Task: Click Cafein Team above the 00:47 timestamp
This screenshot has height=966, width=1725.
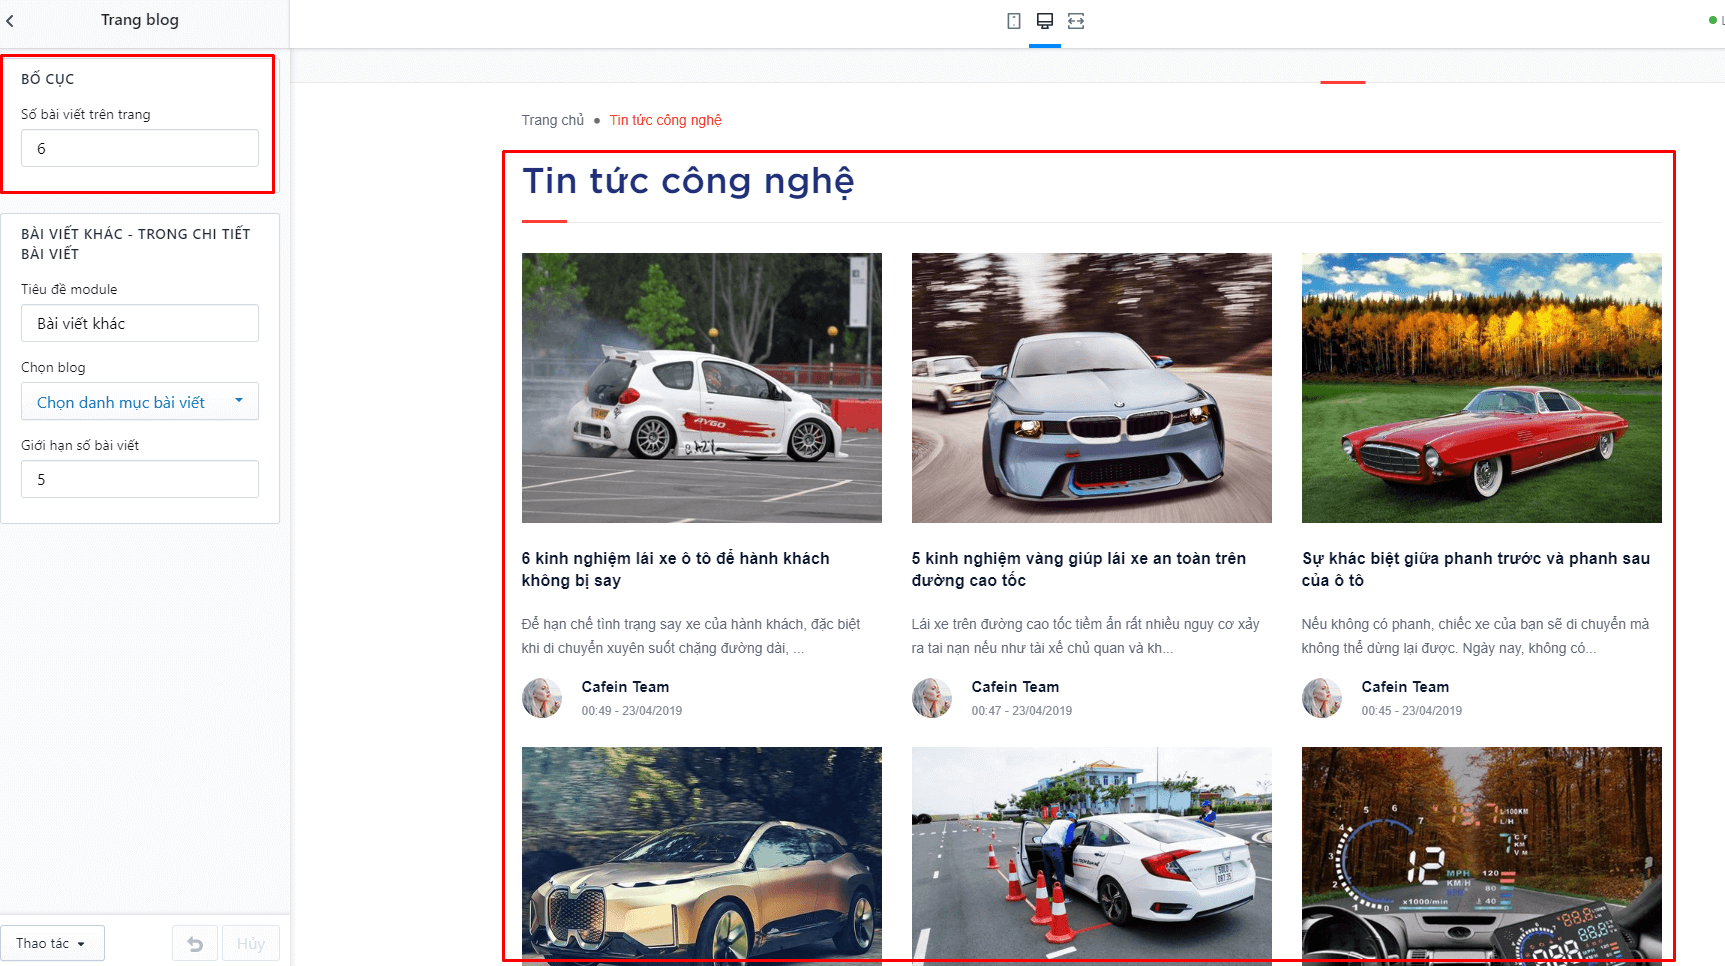Action: click(1015, 687)
